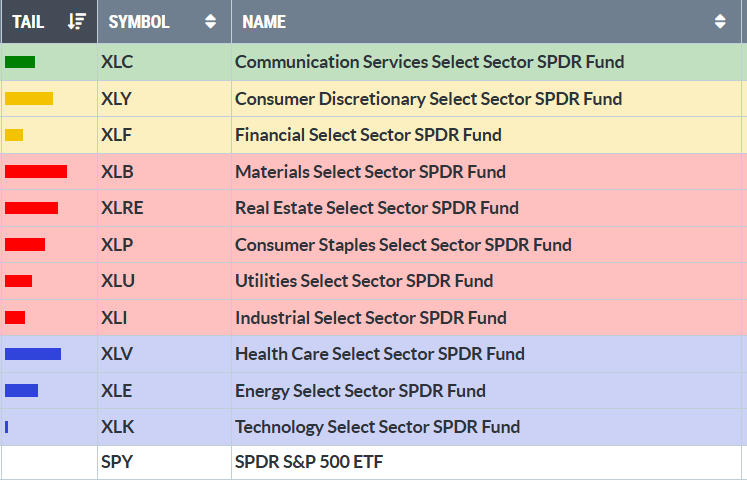Sort by the SYMBOL header label
747x483 pixels.
click(139, 21)
